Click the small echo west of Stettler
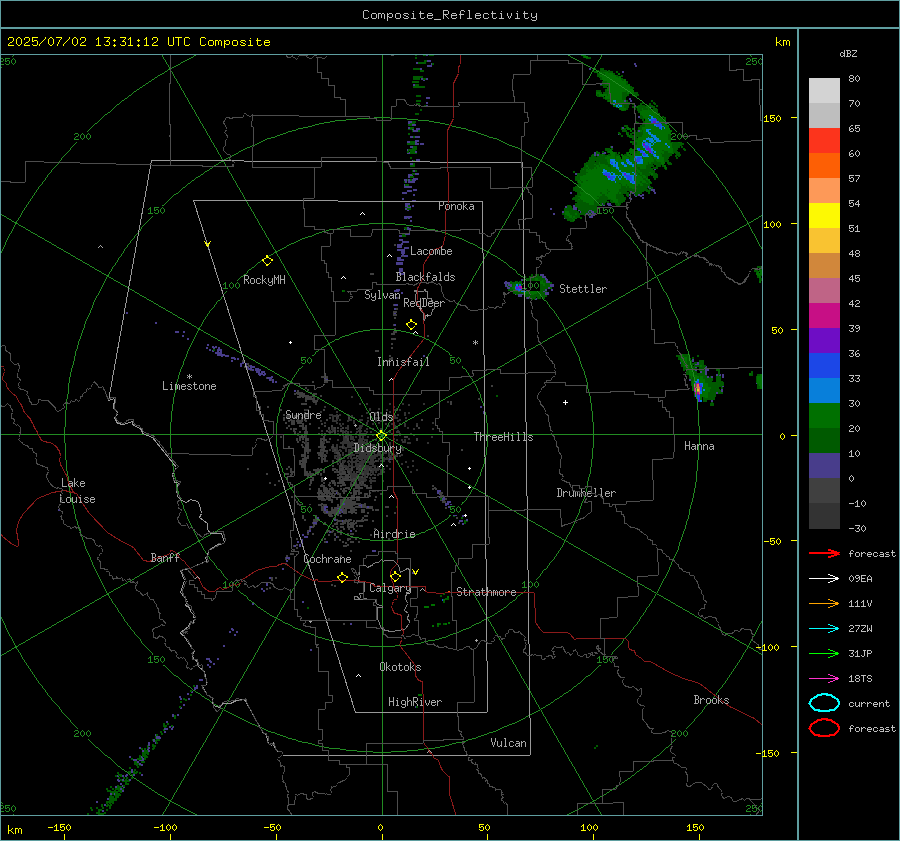The width and height of the screenshot is (900, 841). click(x=527, y=286)
